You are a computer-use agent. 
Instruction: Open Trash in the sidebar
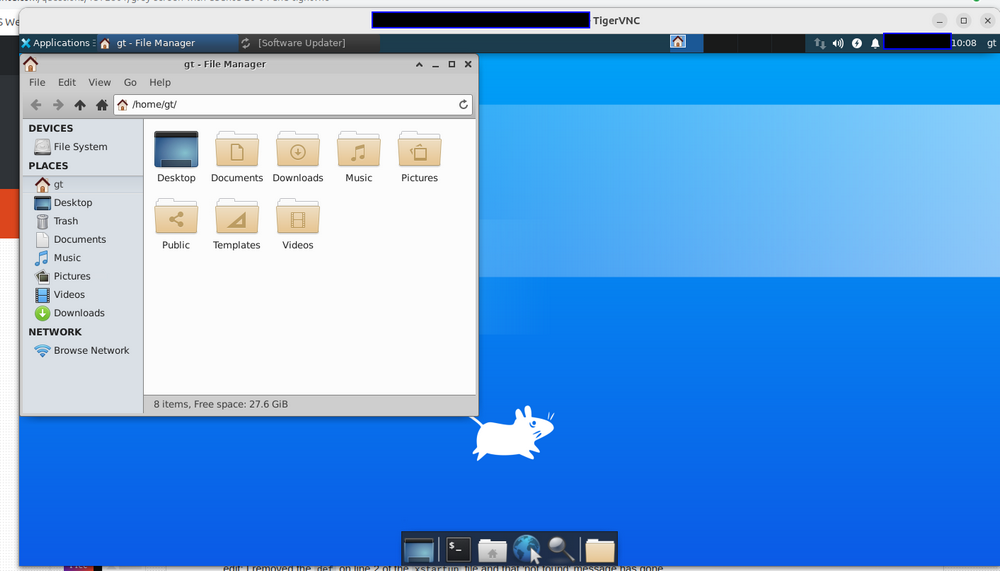[x=82, y=221]
